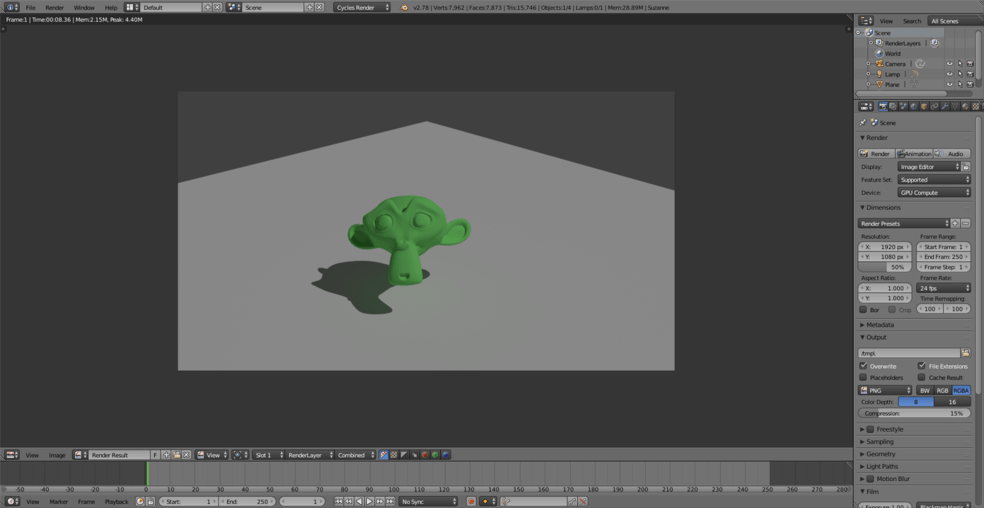Click the timeline play animation icon

369,501
